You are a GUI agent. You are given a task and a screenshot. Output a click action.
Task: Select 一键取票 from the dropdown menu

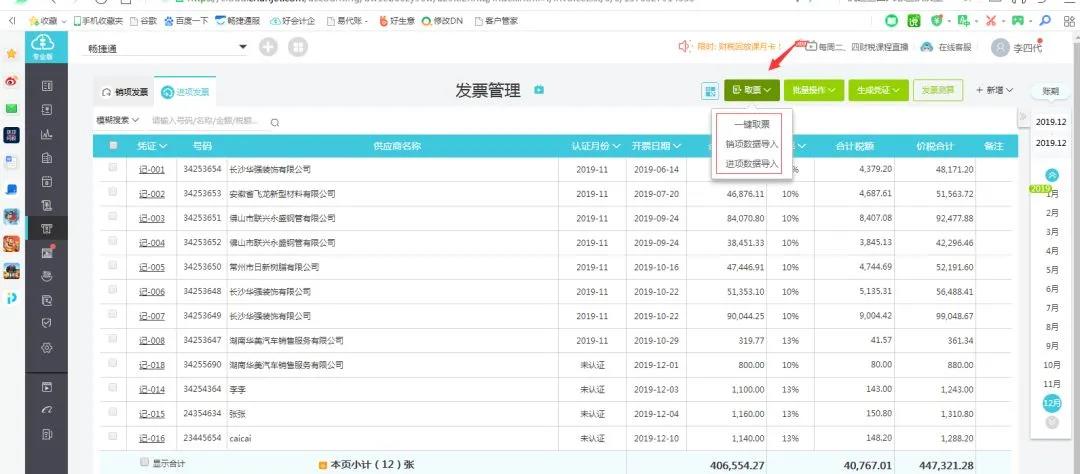(x=751, y=125)
